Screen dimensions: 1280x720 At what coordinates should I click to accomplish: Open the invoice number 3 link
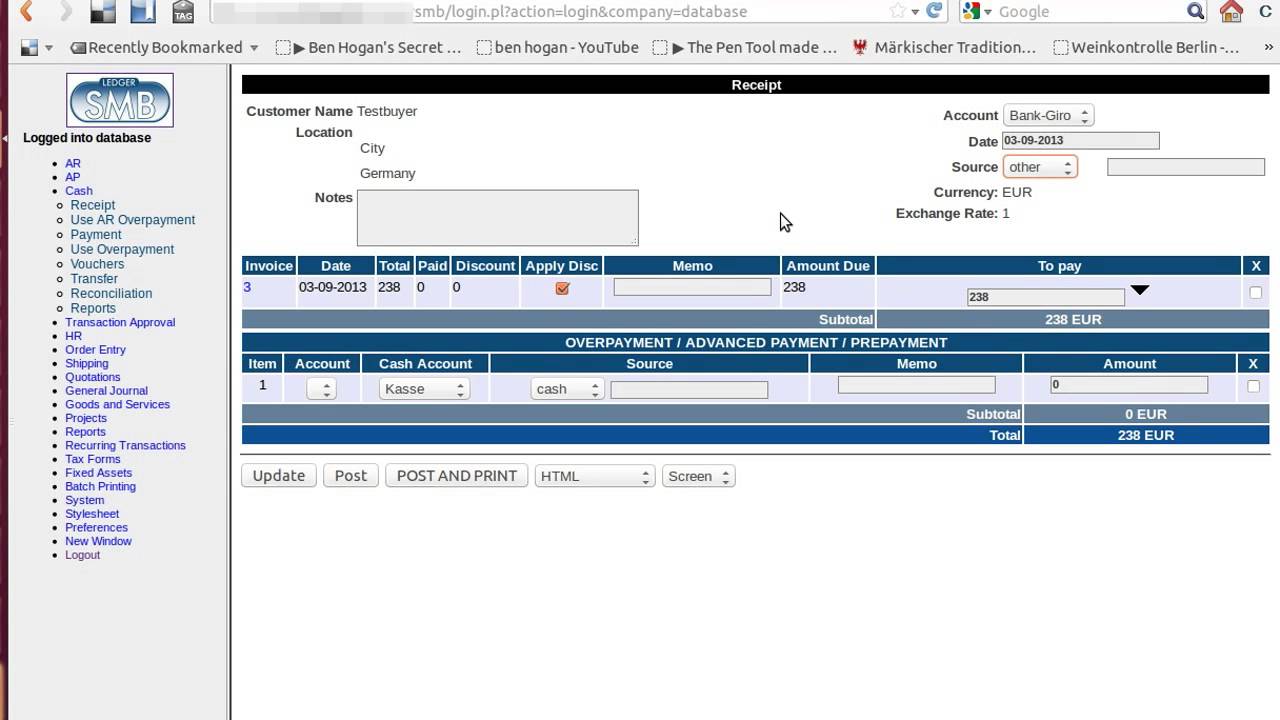(x=247, y=287)
